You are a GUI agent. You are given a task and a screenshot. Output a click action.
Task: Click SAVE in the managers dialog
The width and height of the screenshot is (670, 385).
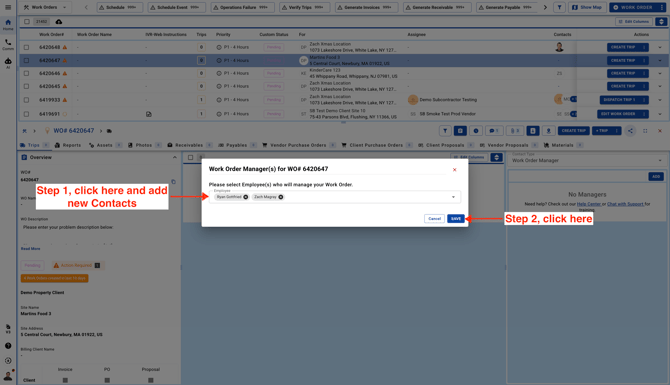(x=455, y=219)
